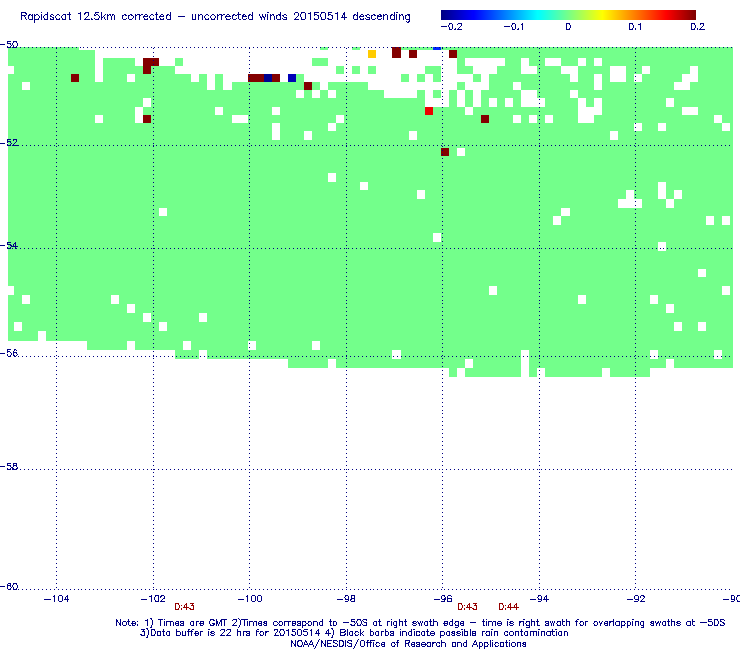Click the bright red data cell near -96
The width and height of the screenshot is (740, 650).
(429, 111)
